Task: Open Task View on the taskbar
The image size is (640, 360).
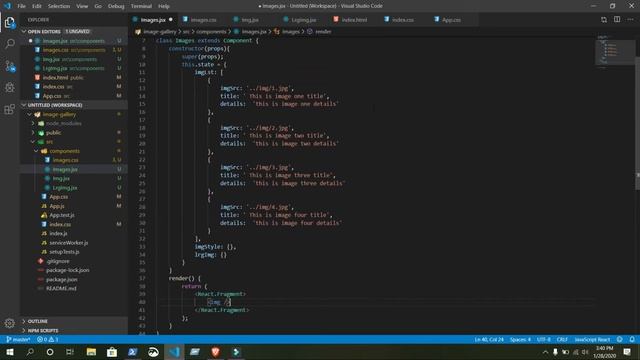Action: 70,352
